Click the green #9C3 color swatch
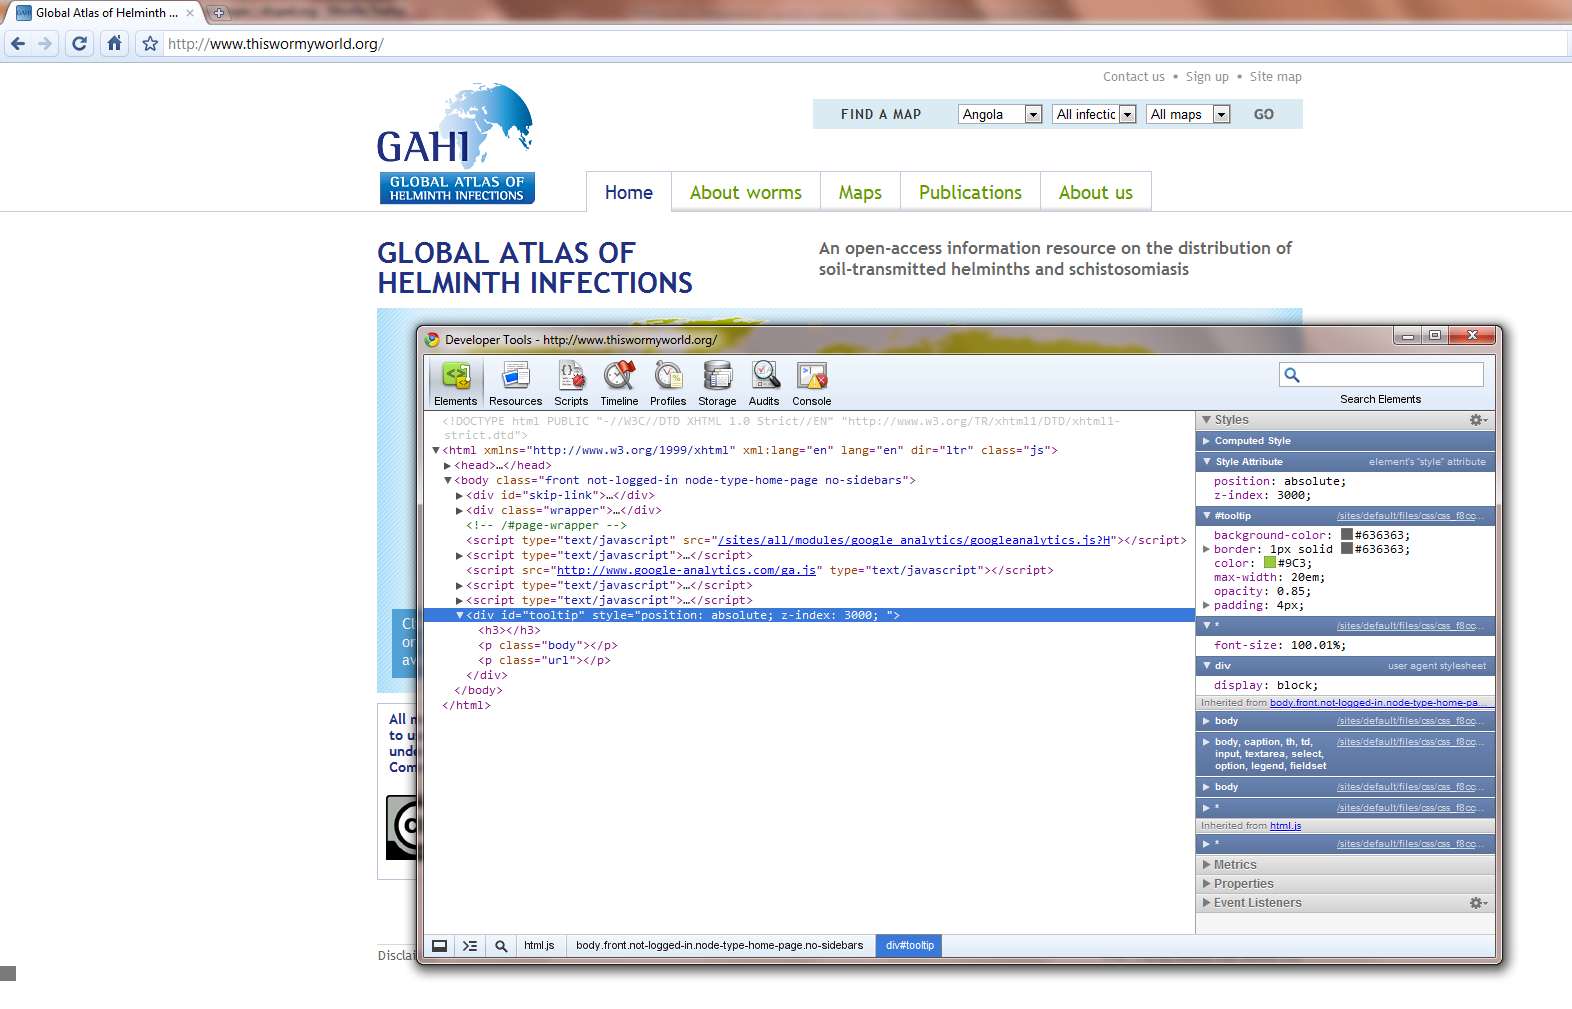Image resolution: width=1572 pixels, height=1009 pixels. [x=1270, y=563]
